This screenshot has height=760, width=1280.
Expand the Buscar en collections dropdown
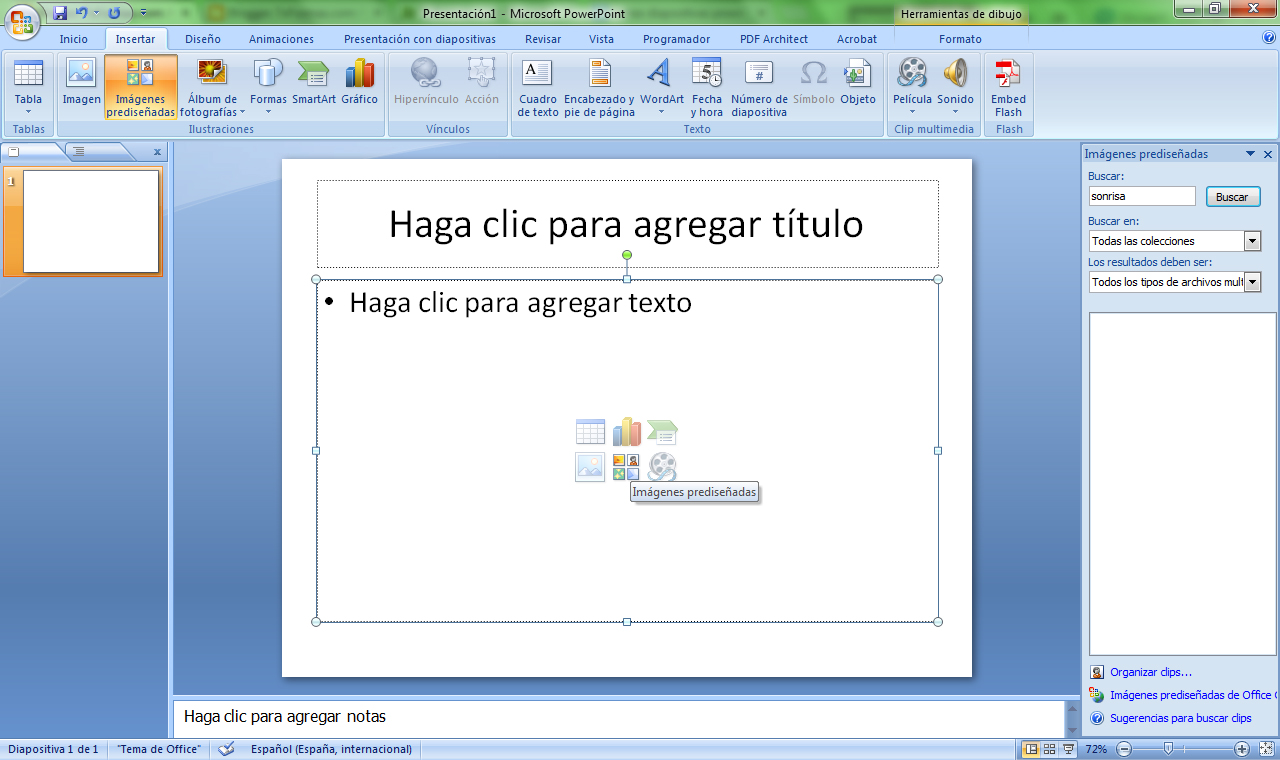pos(1252,241)
